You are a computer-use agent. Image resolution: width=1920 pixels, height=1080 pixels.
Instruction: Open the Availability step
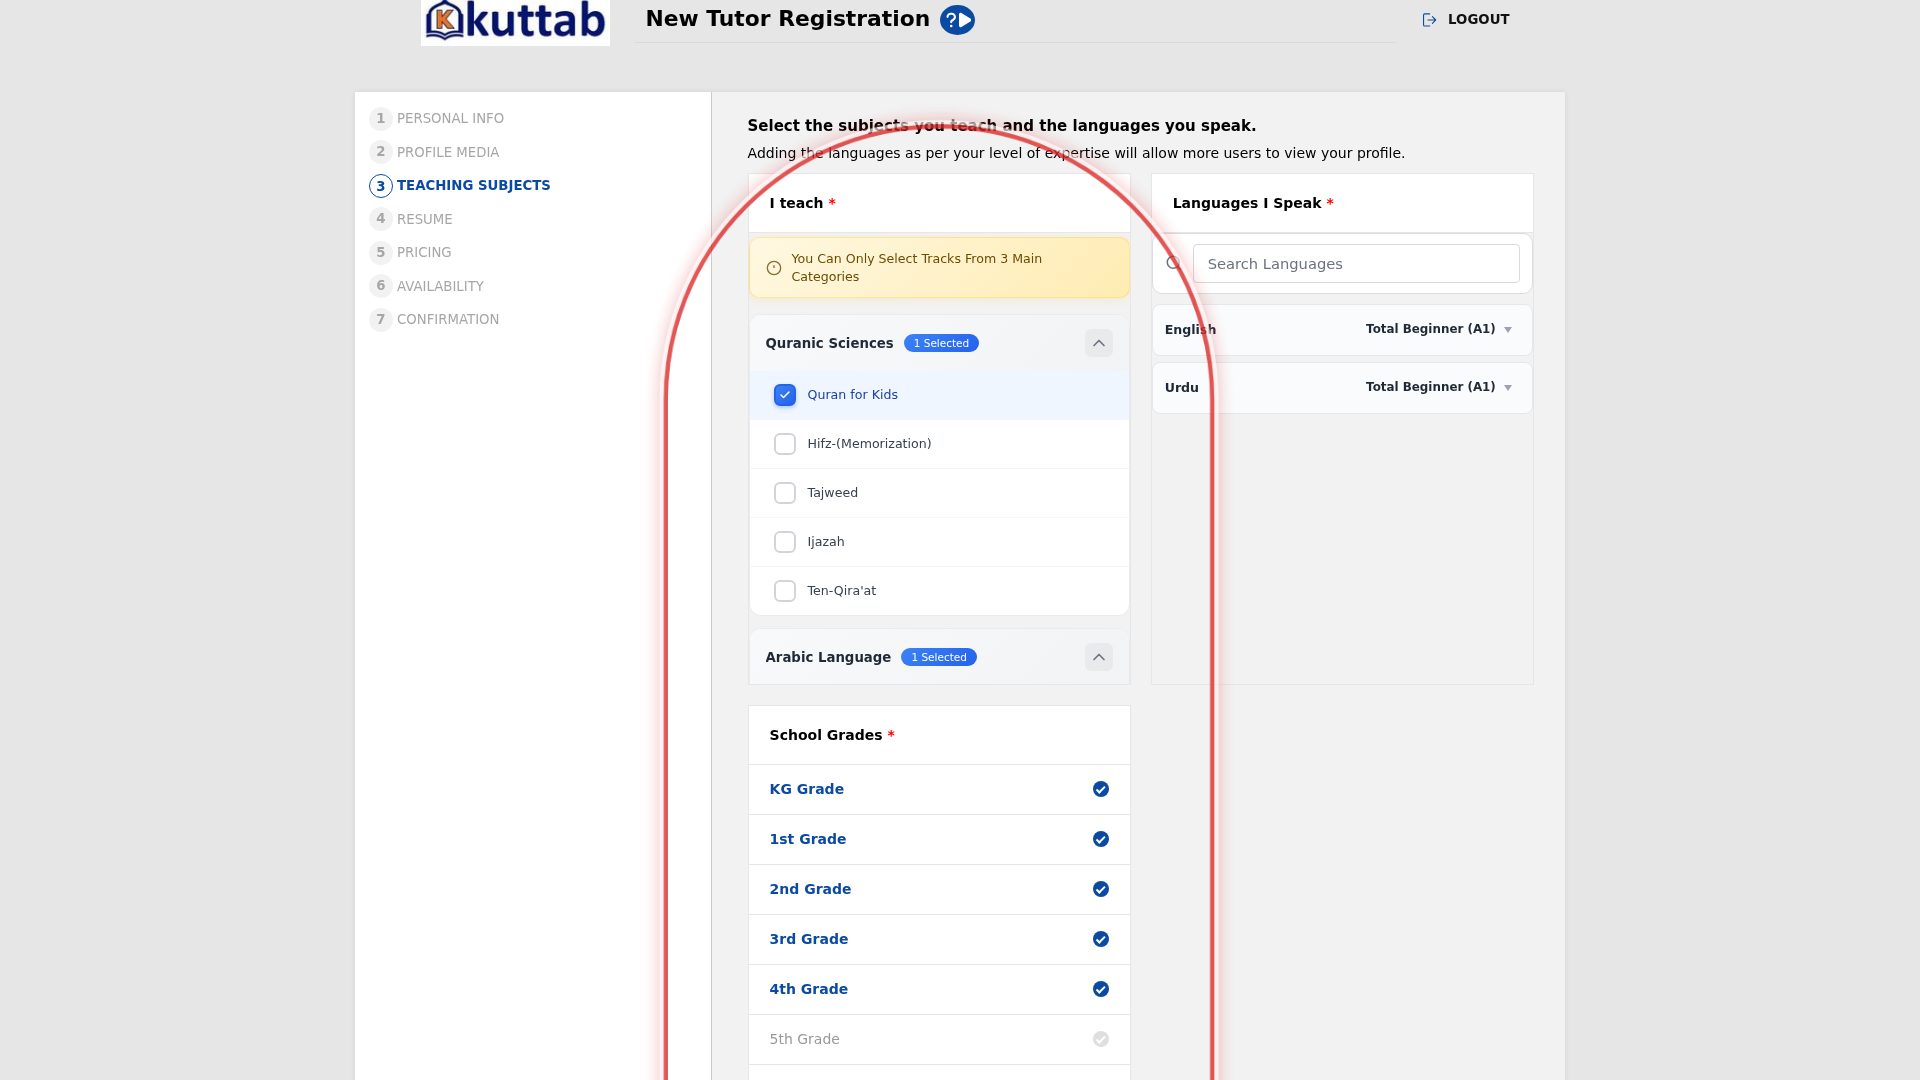[427, 286]
